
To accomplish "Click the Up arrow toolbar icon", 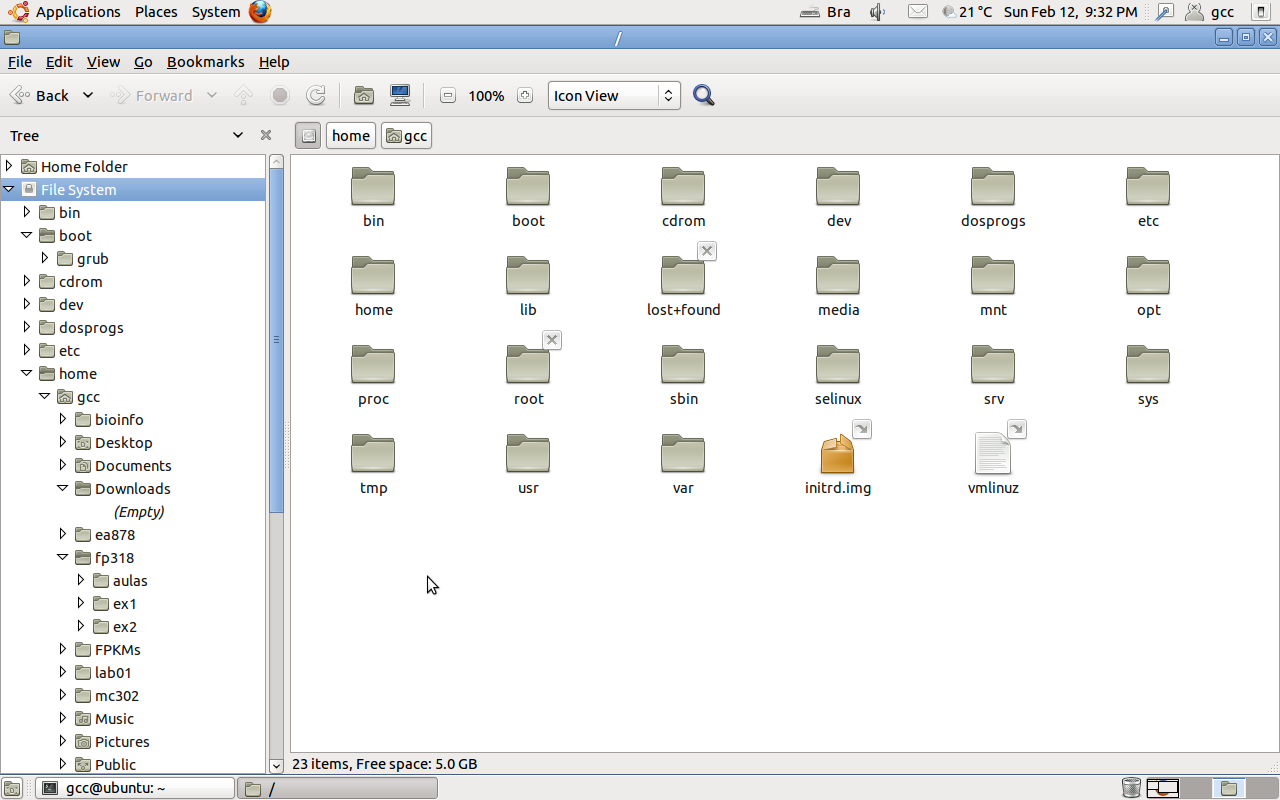I will coord(243,96).
